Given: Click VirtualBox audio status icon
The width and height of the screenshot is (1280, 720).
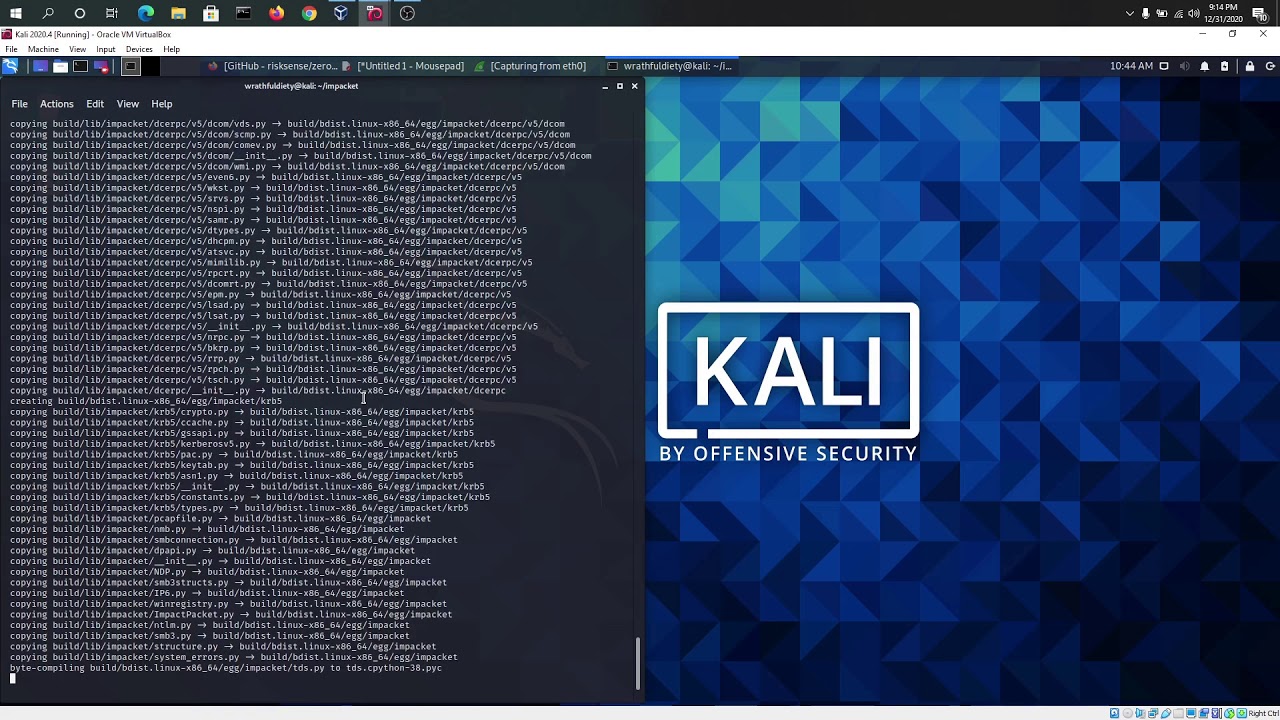Looking at the screenshot, I should tap(1140, 713).
